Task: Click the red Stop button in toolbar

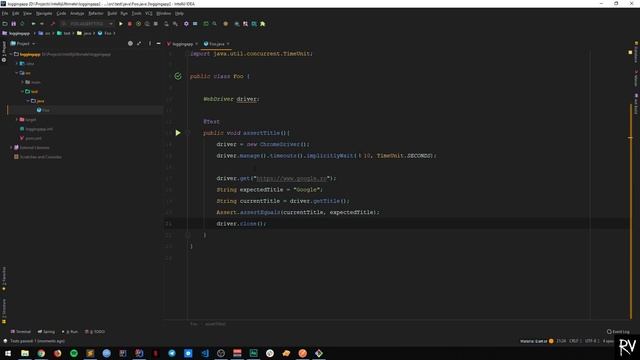Action: point(130,24)
